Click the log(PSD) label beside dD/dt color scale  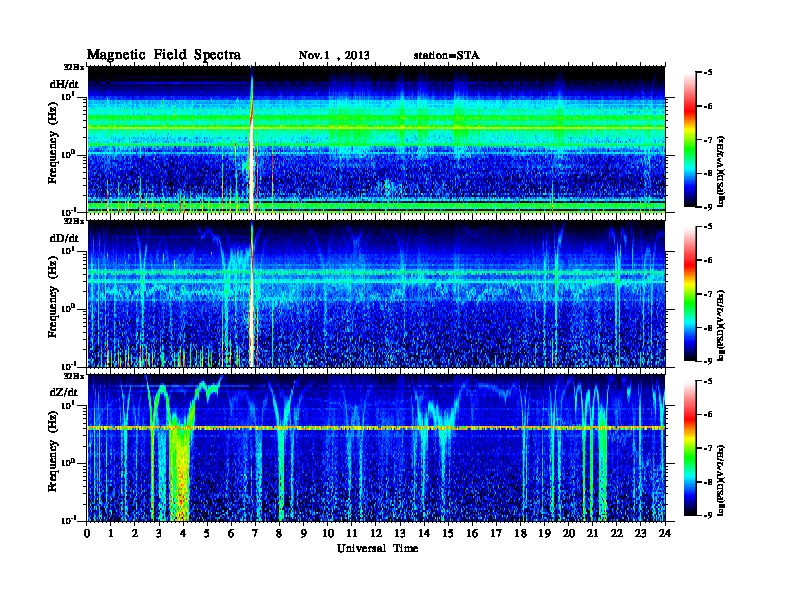coord(722,325)
